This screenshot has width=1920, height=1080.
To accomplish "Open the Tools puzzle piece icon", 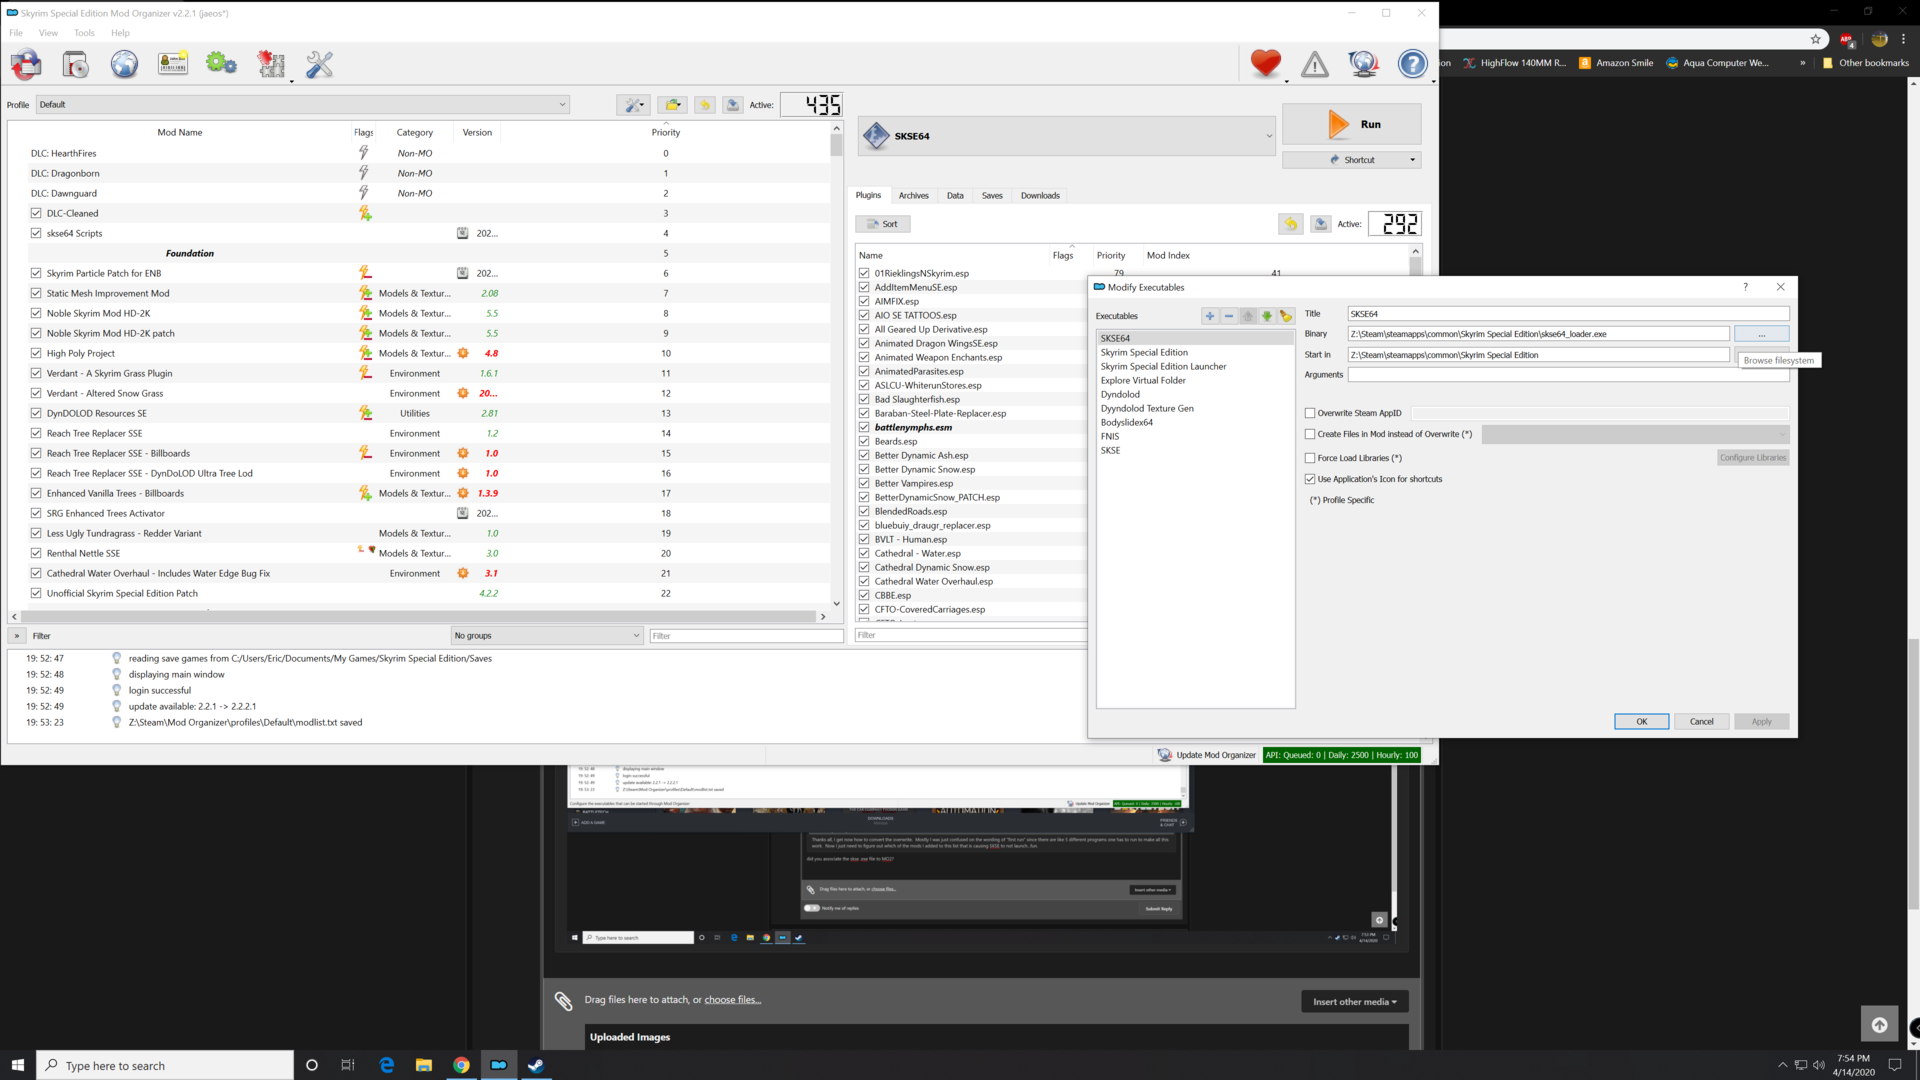I will (271, 65).
